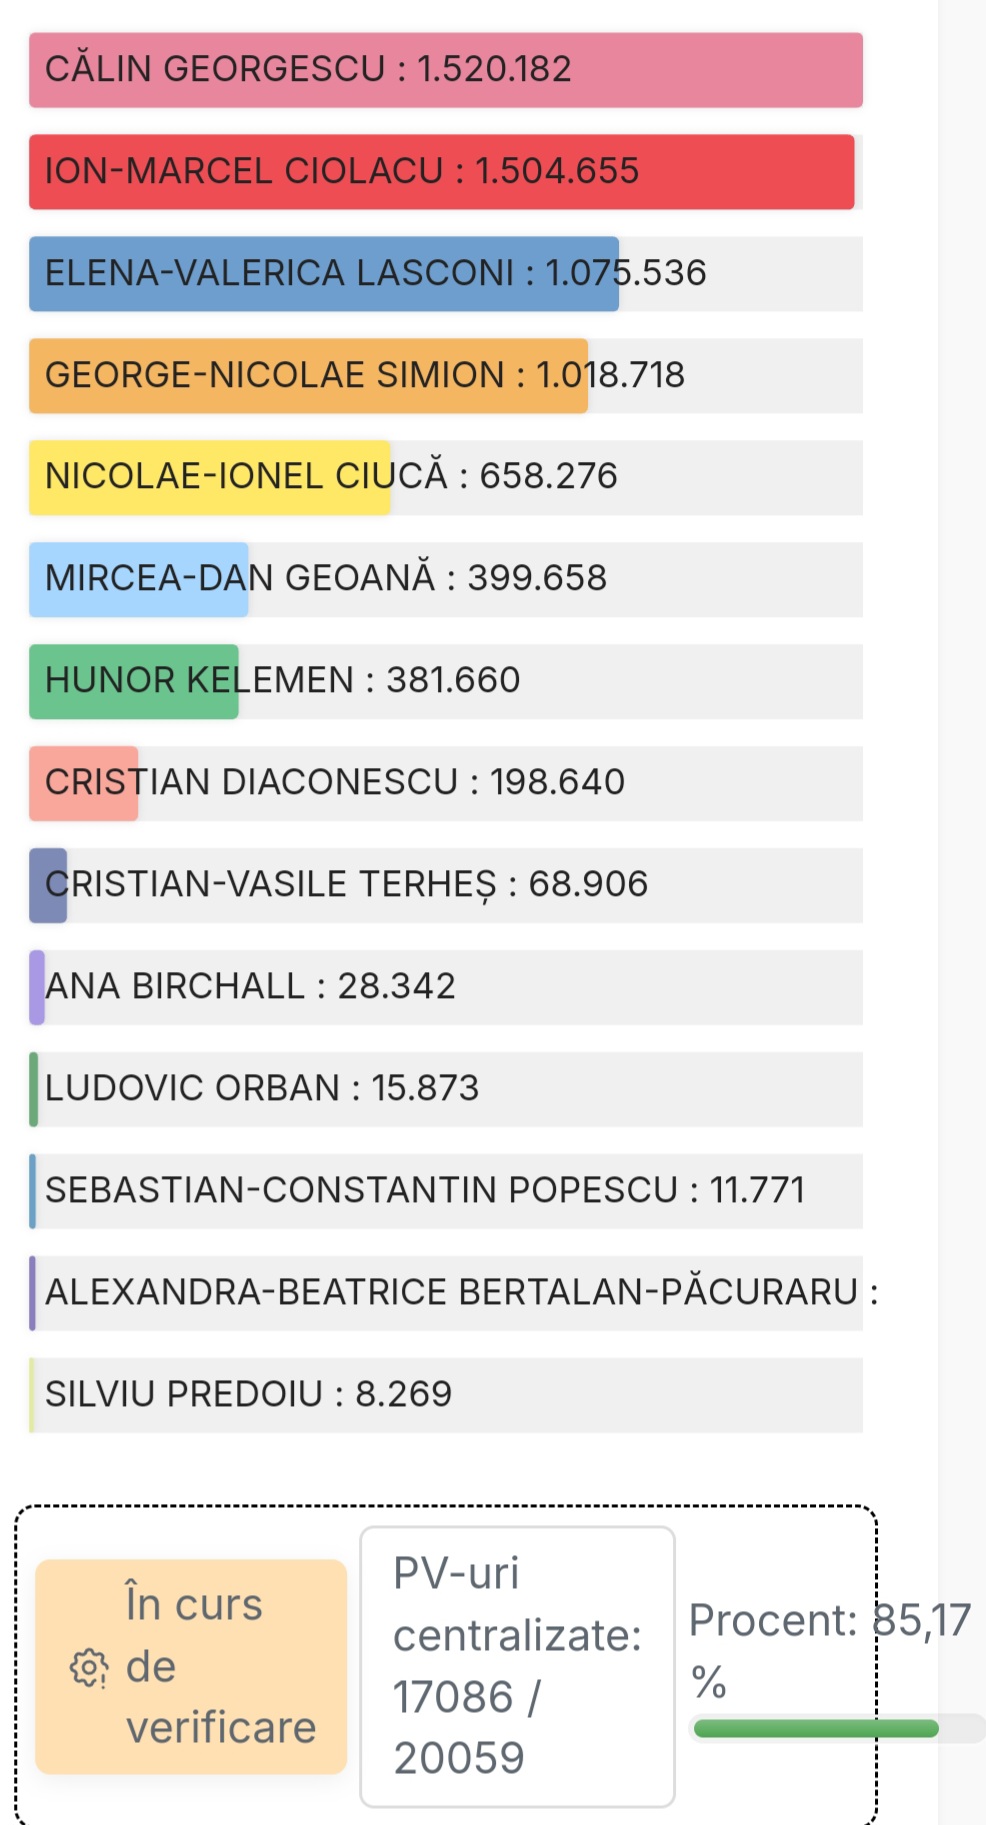Viewport: 986px width, 1825px height.
Task: Click the Nicolae-Ionel Ciucă yellow bar
Action: tap(209, 478)
